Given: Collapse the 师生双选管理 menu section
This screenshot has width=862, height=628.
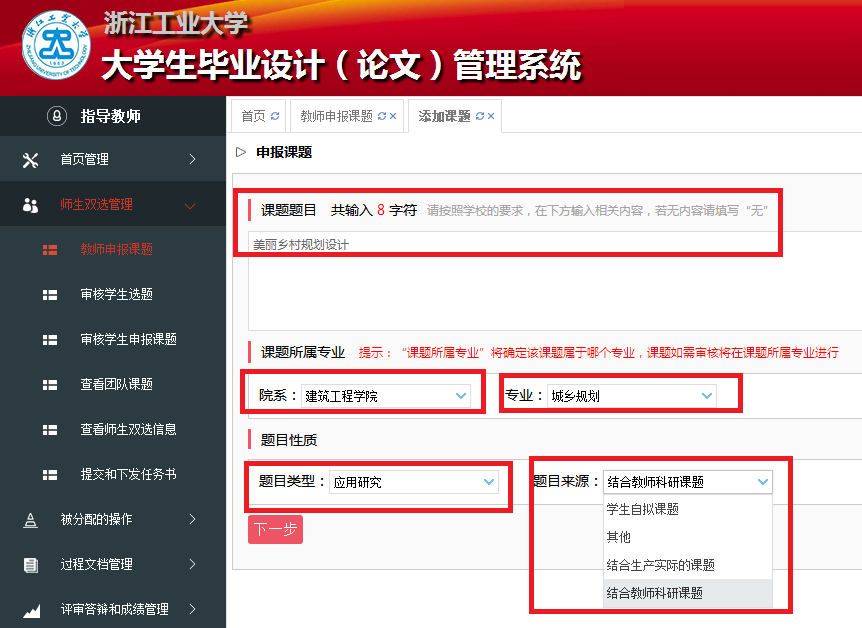Looking at the screenshot, I should (x=112, y=204).
